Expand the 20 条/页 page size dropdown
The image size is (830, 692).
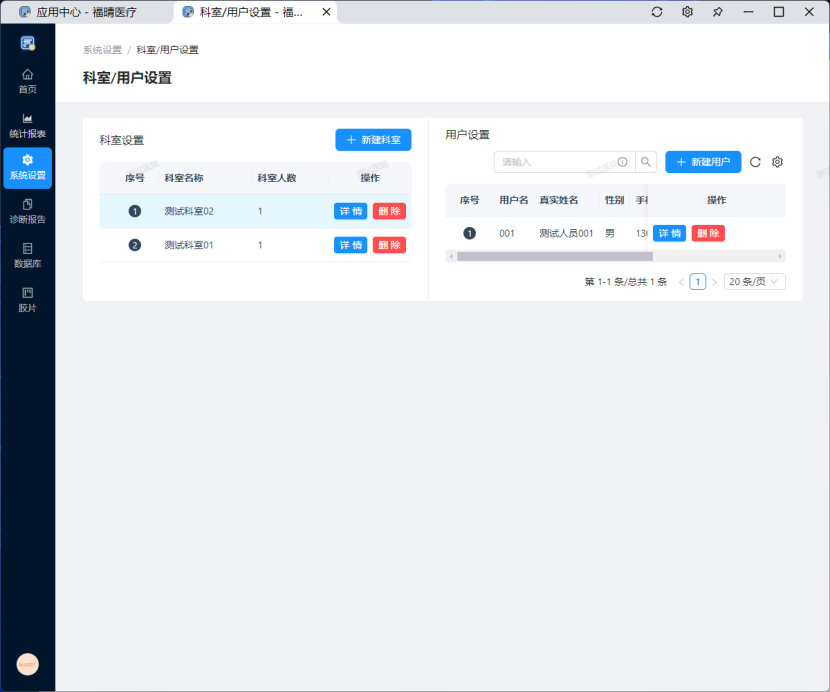point(755,282)
